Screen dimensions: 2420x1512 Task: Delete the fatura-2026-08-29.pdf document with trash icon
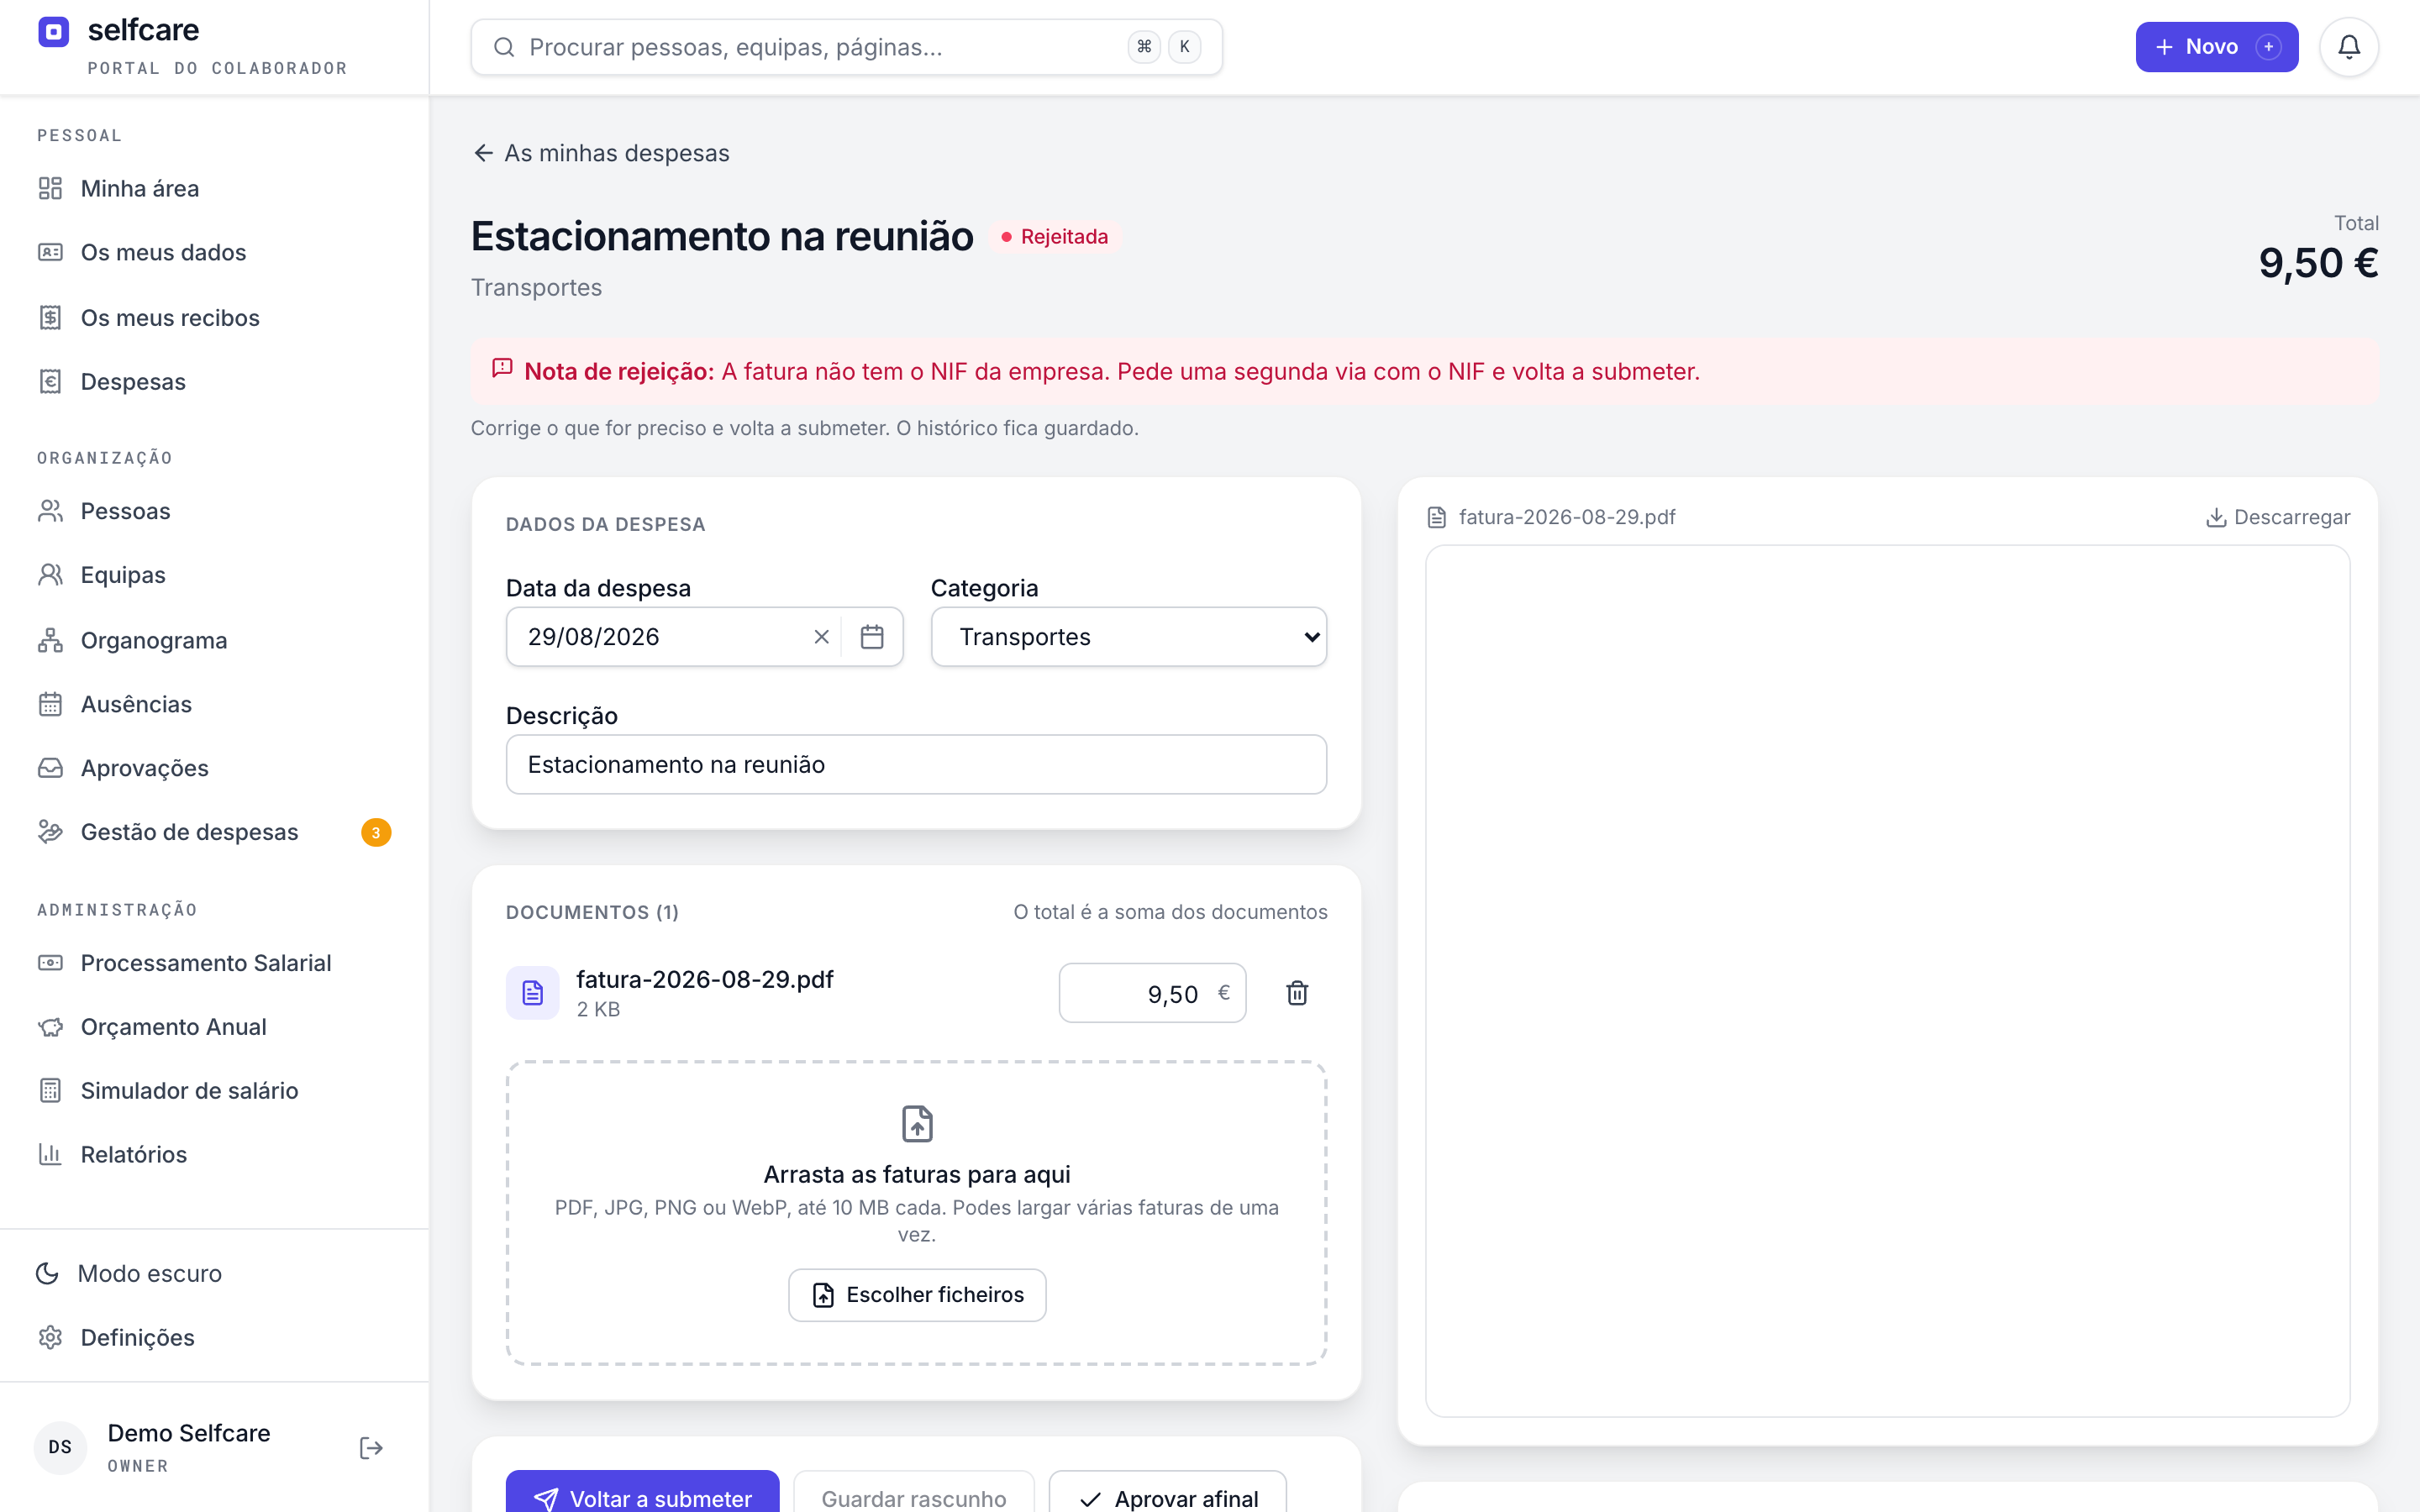pos(1297,992)
